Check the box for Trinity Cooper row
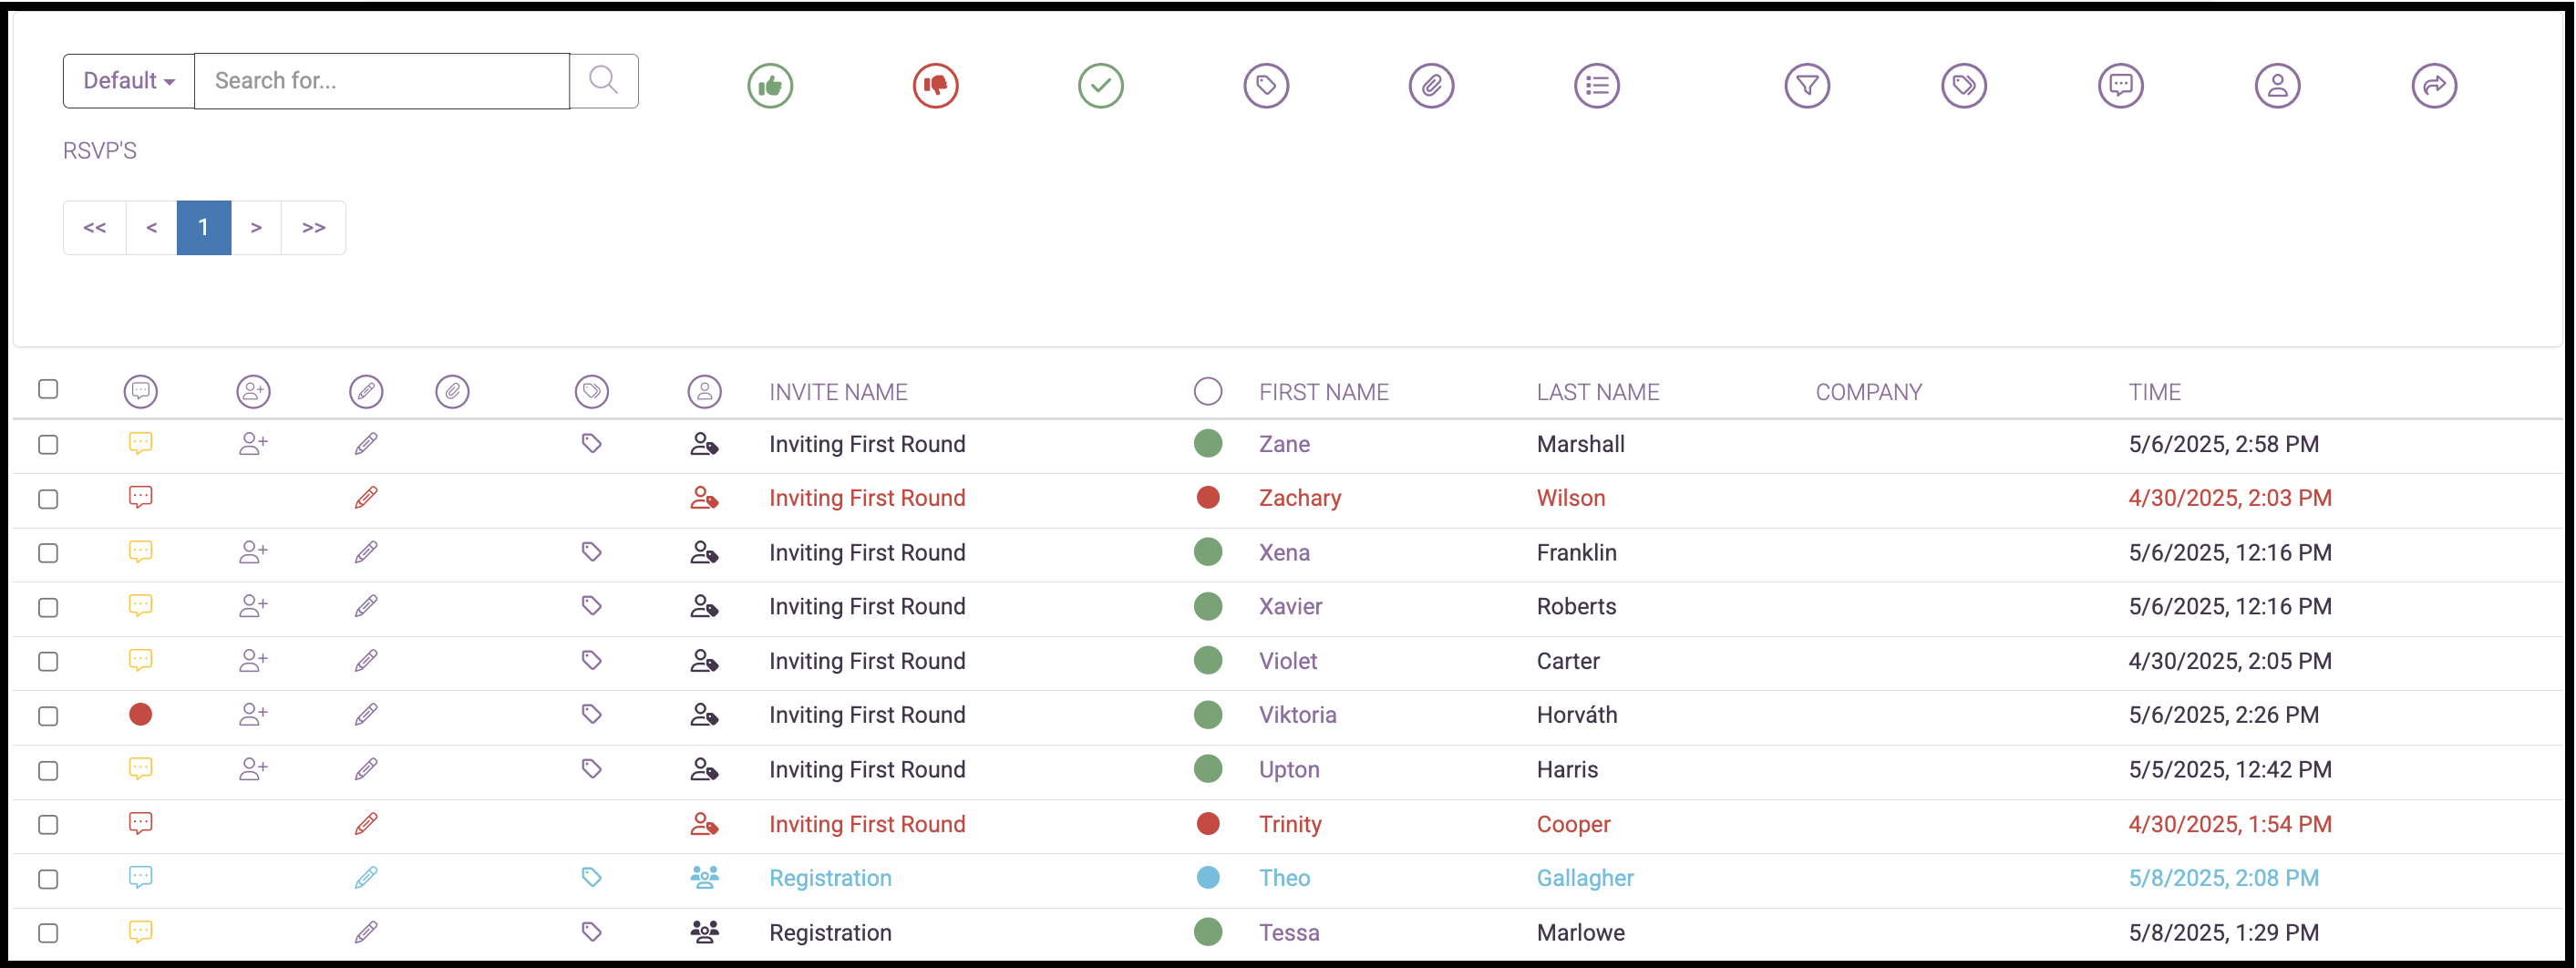2576x968 pixels. [x=48, y=825]
